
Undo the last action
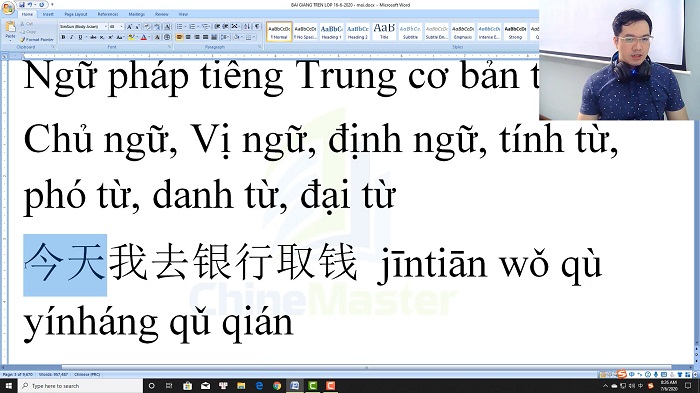coord(30,4)
